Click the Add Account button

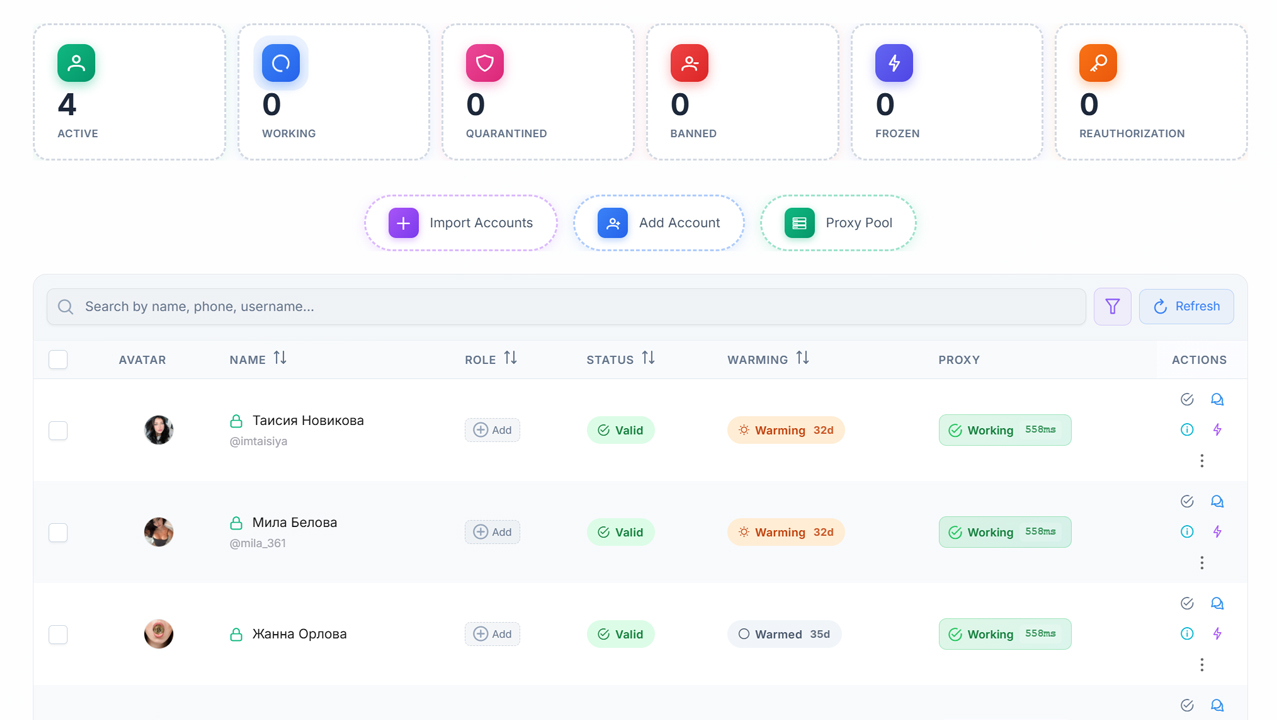coord(659,223)
